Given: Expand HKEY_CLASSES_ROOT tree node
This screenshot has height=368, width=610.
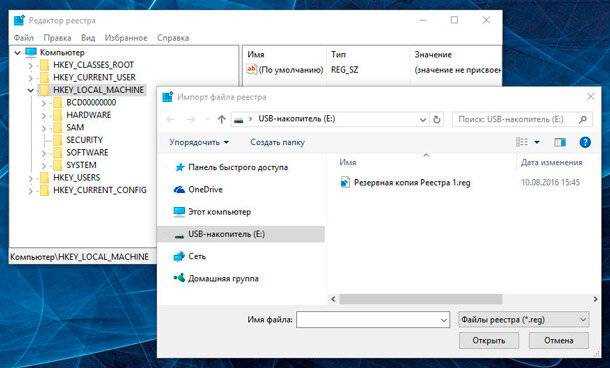Looking at the screenshot, I should pos(30,65).
